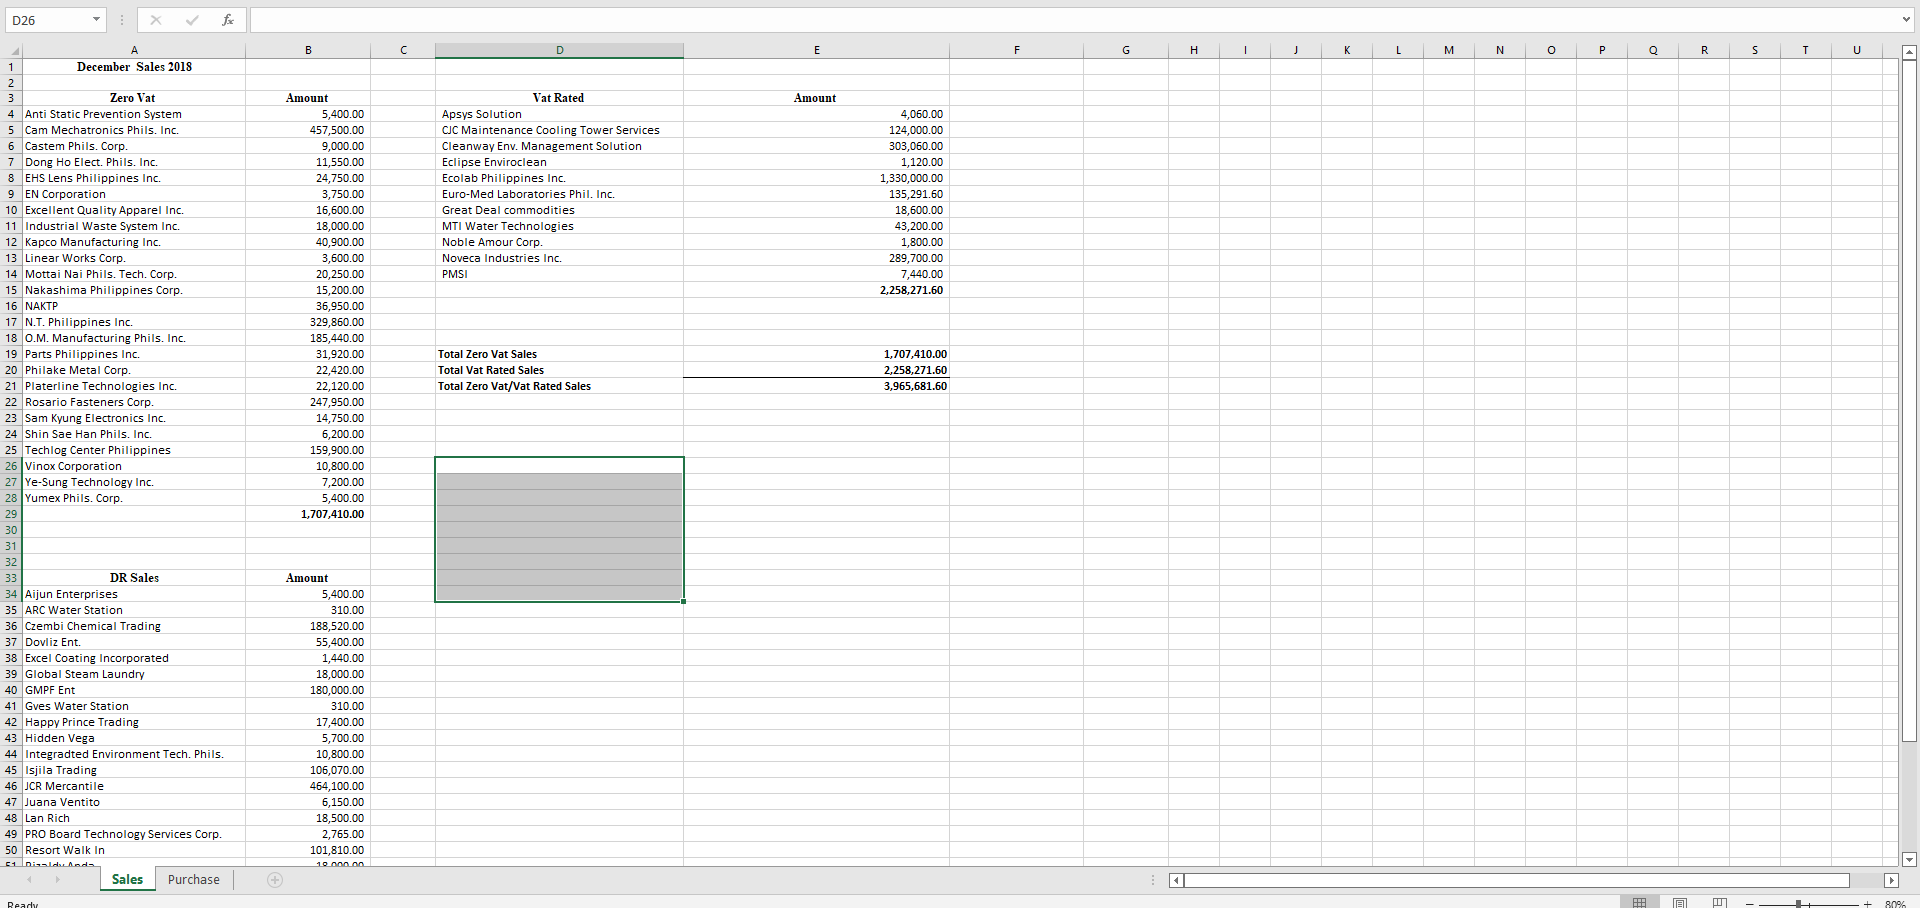Click the Cancel (X) formula bar icon

click(156, 20)
